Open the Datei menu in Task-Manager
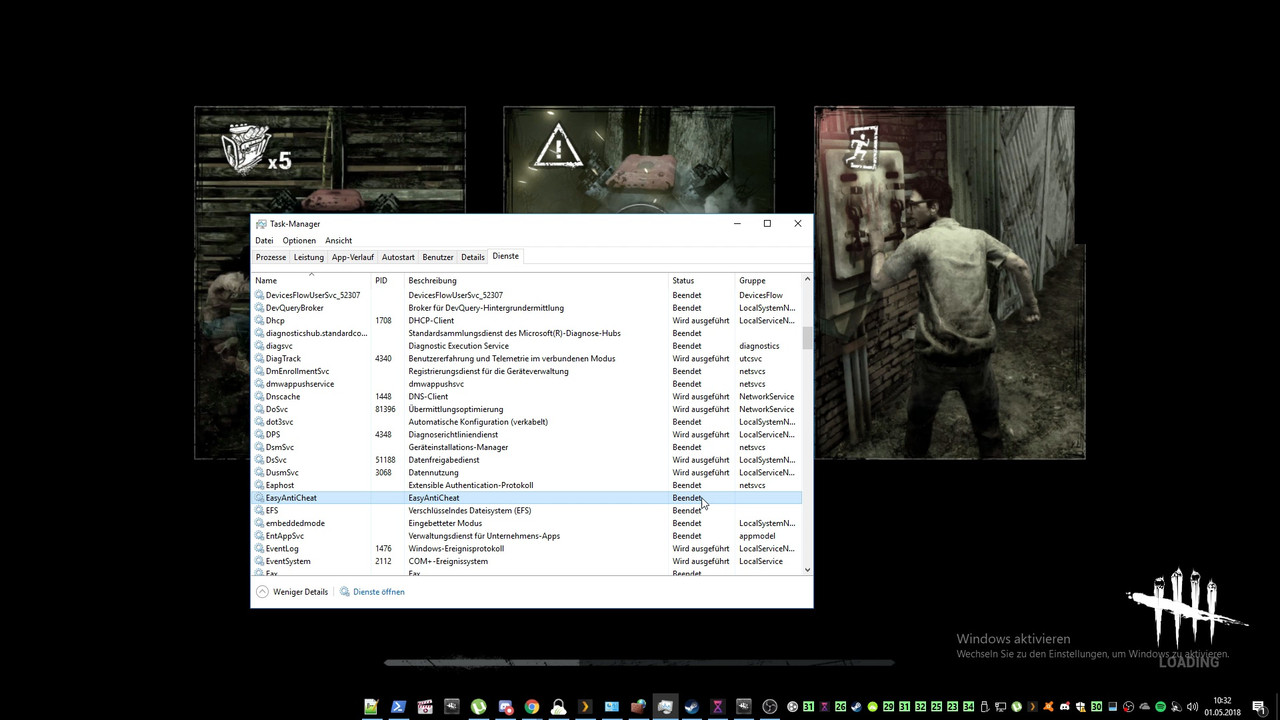Image resolution: width=1280 pixels, height=720 pixels. pos(264,241)
